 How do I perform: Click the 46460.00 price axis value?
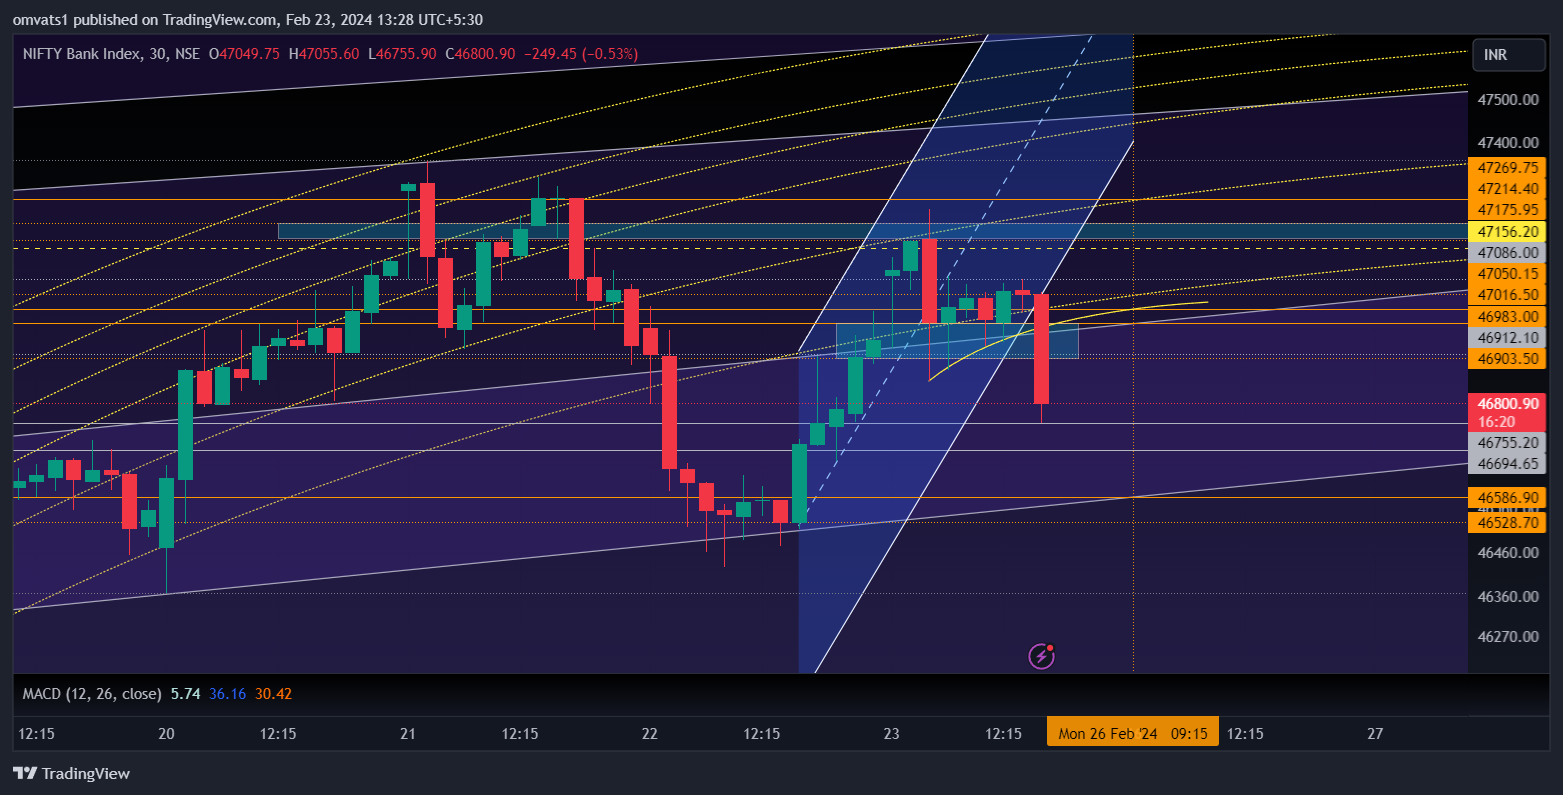1508,552
